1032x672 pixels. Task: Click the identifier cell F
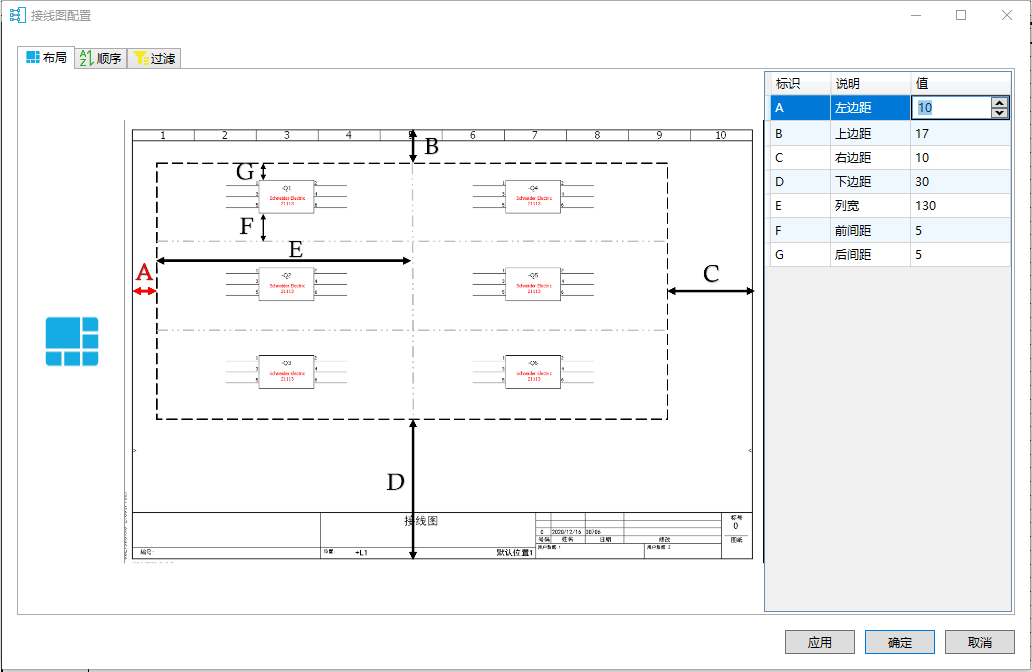point(800,230)
